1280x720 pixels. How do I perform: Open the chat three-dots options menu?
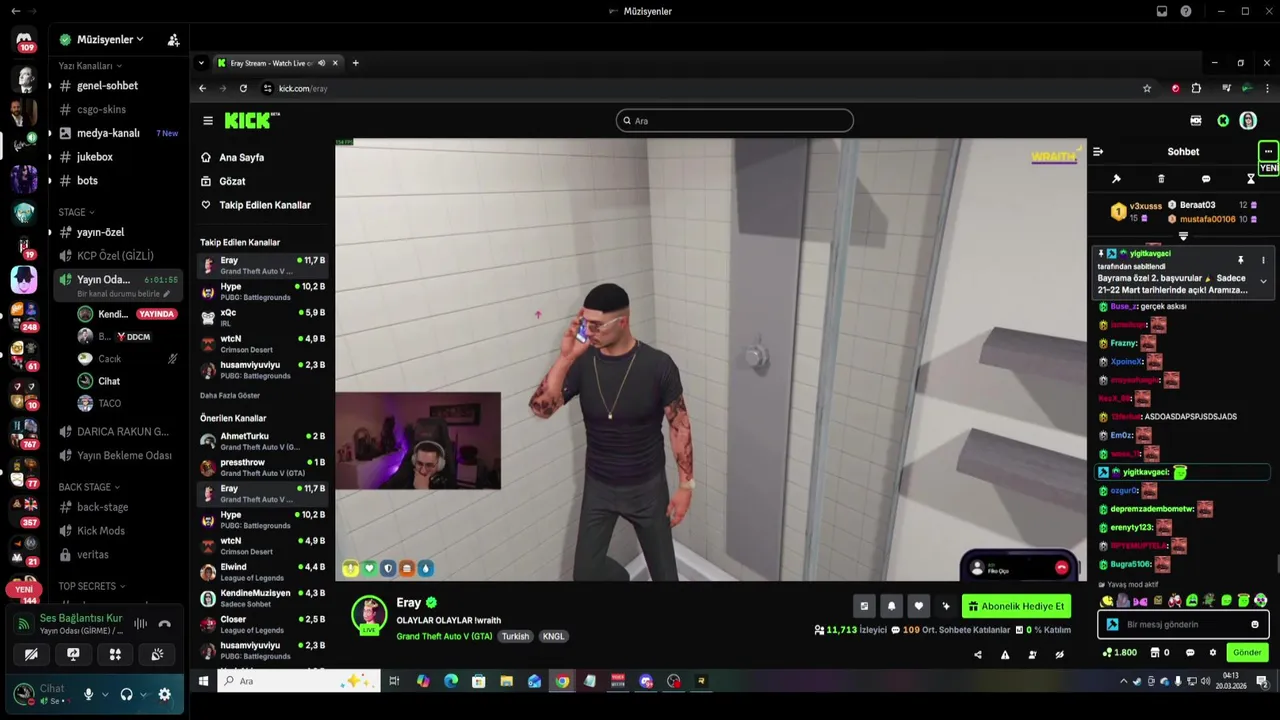pos(1268,152)
